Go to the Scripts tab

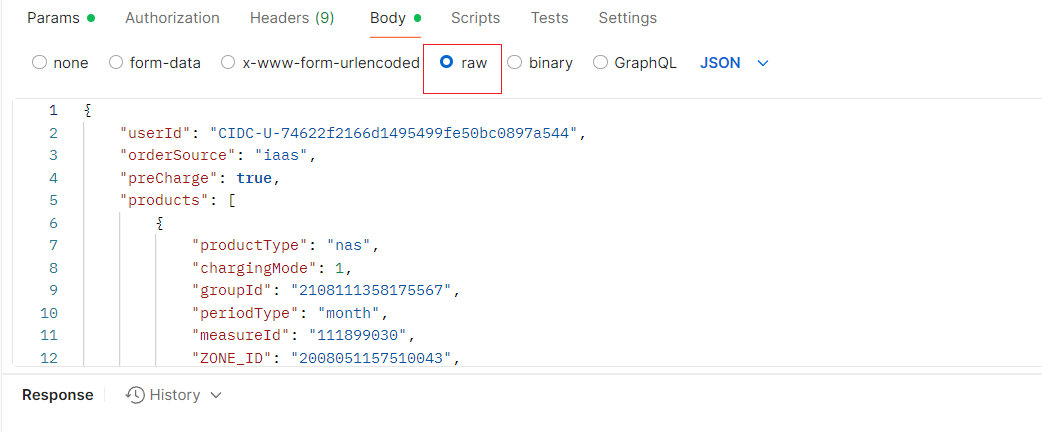coord(475,18)
